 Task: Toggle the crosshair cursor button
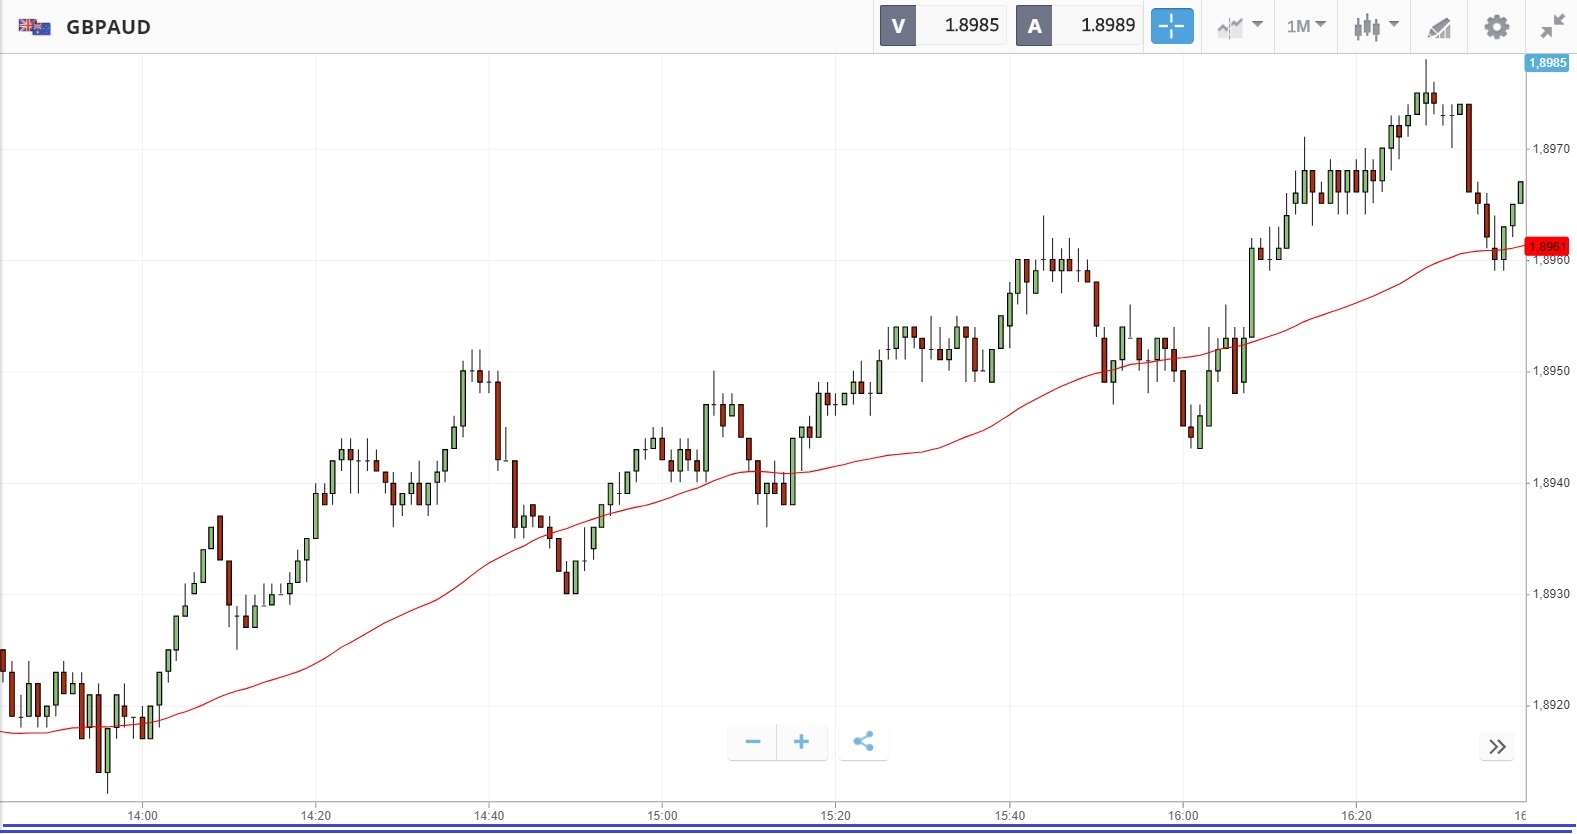1172,26
